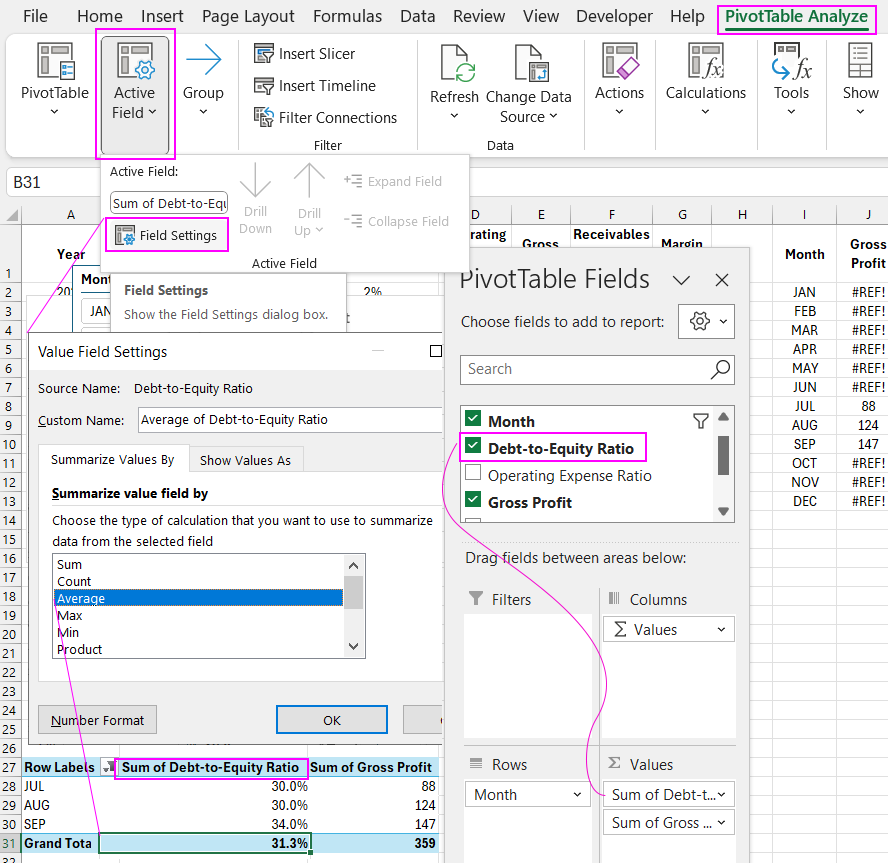Viewport: 888px width, 863px height.
Task: Click the Refresh icon in Data group
Action: click(x=454, y=66)
